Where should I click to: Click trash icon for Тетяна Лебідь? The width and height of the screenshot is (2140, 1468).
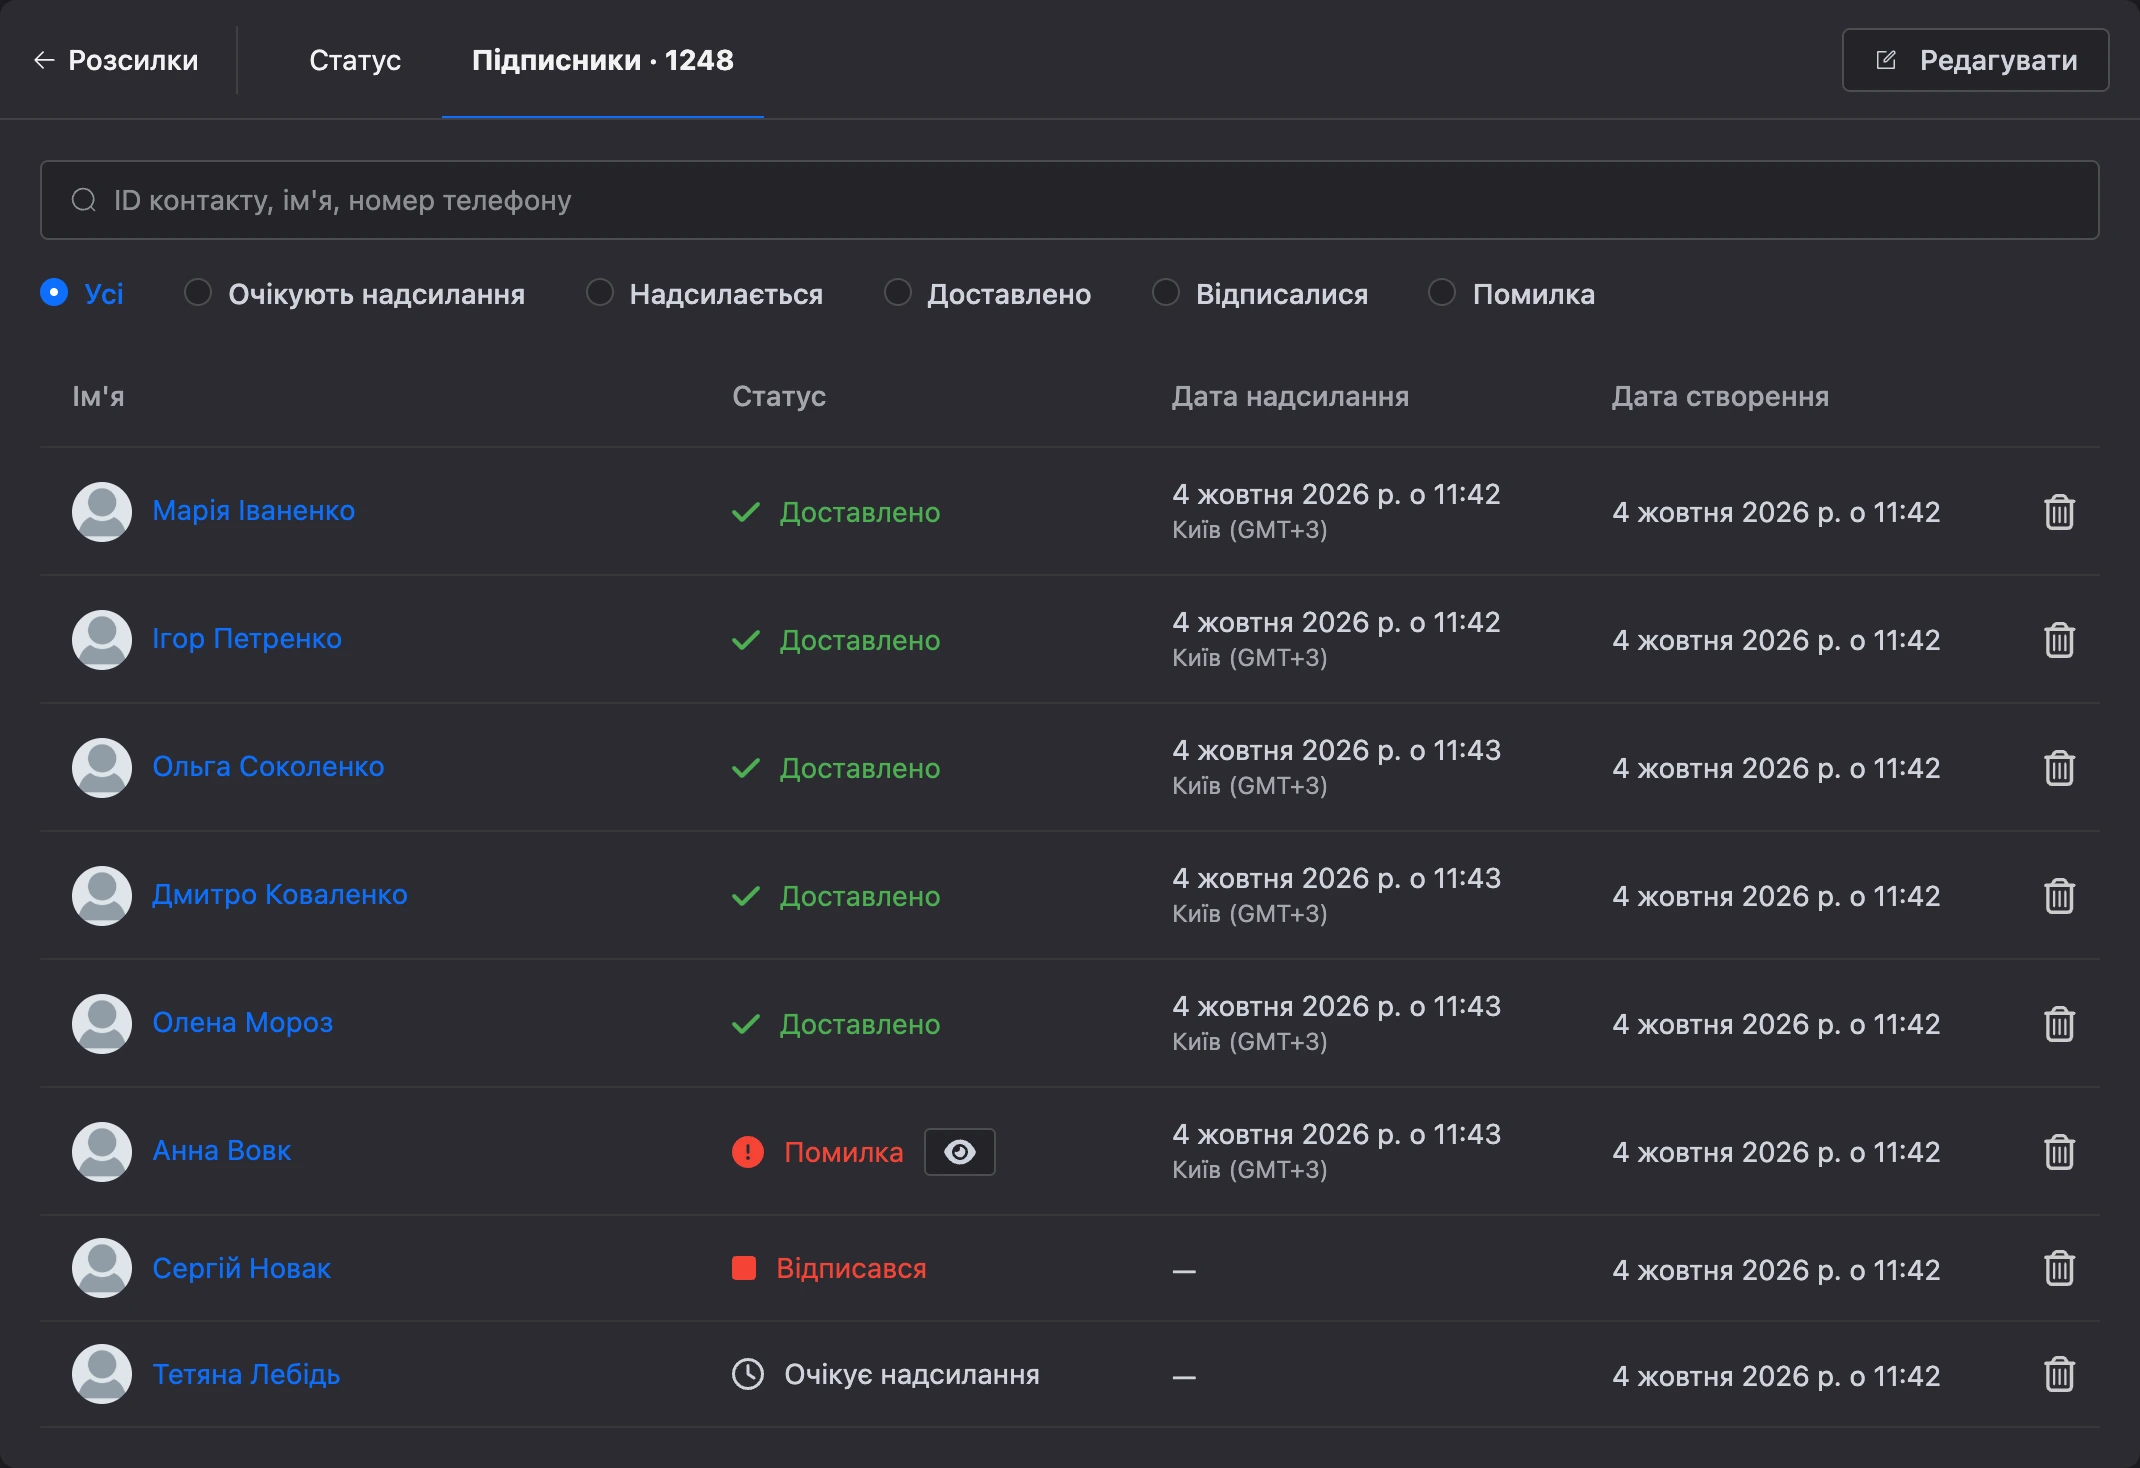coord(2059,1374)
